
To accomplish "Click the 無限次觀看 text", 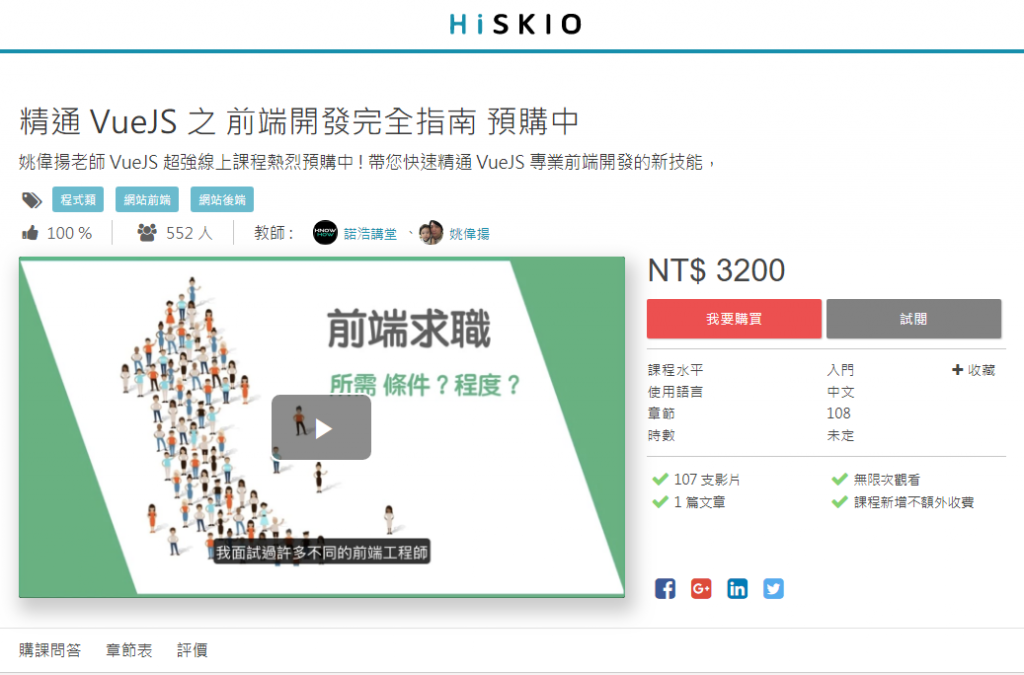I will [x=887, y=480].
